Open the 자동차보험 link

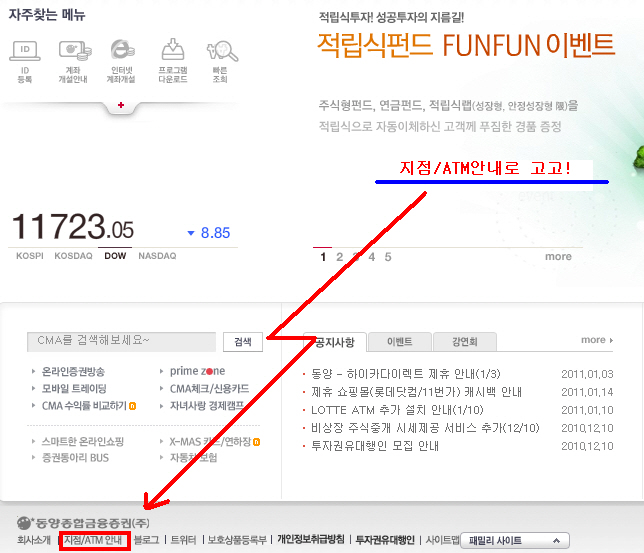(x=193, y=458)
